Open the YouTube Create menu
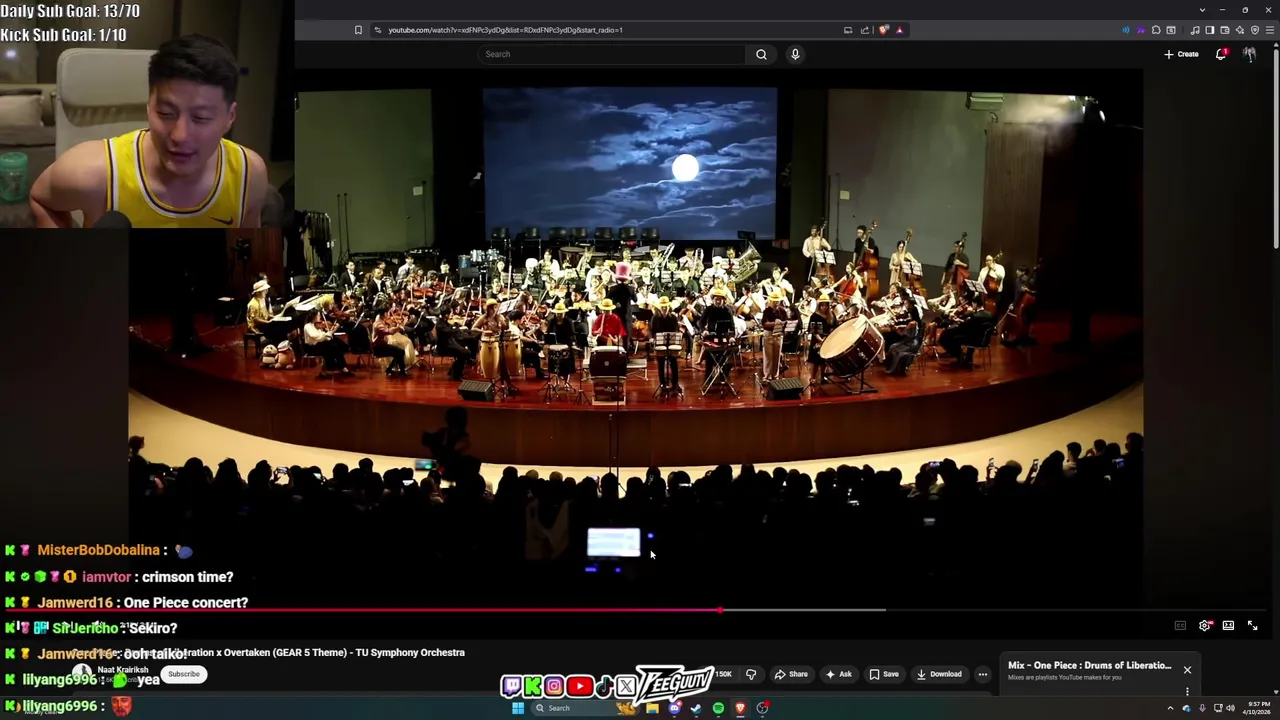 click(1181, 54)
